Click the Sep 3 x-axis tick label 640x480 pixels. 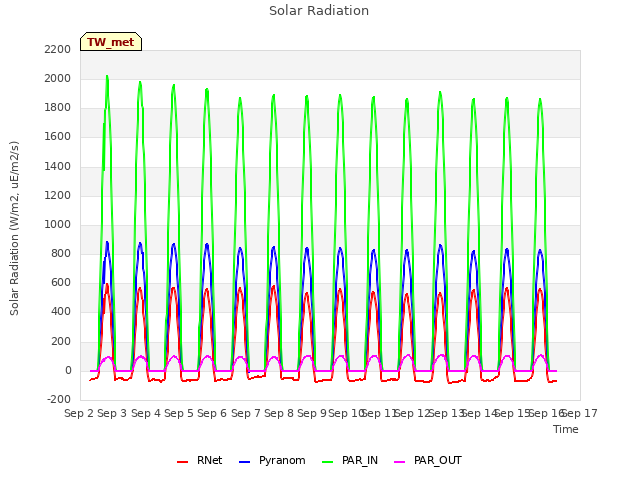pos(112,413)
